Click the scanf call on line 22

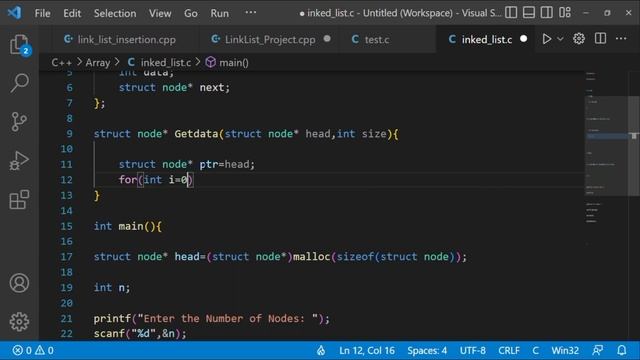coord(109,333)
